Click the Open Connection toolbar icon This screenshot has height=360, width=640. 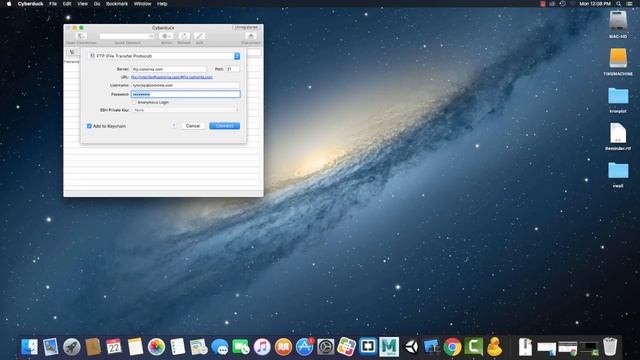click(81, 36)
